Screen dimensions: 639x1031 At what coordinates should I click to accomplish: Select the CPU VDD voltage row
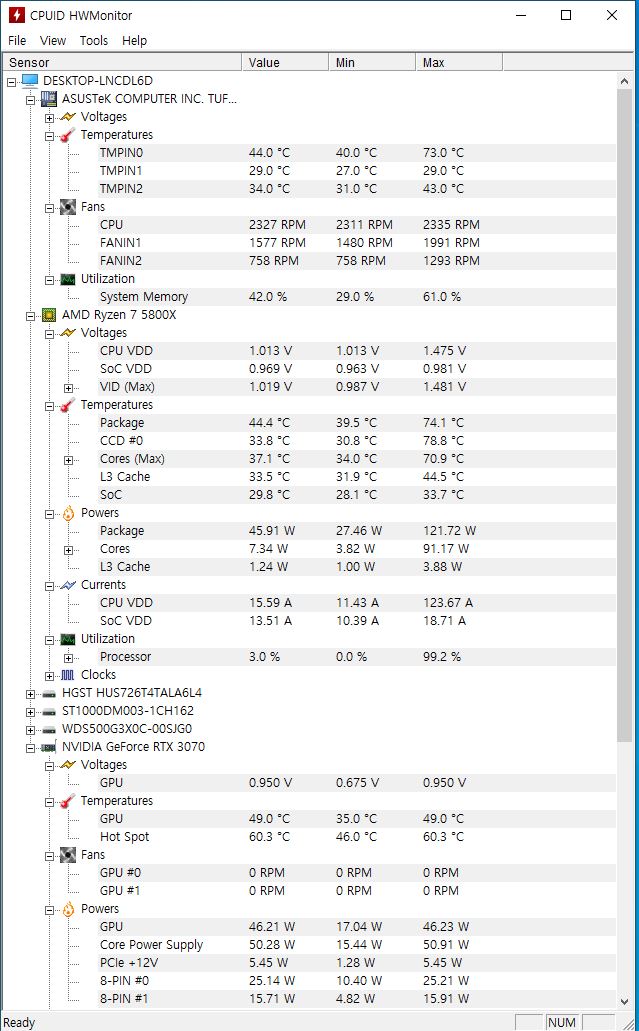point(356,350)
